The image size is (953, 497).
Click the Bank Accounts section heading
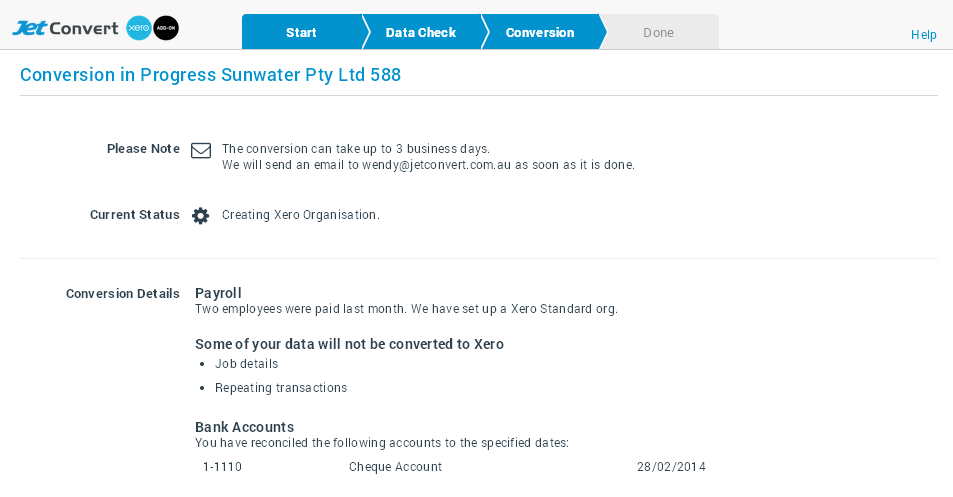pos(244,427)
